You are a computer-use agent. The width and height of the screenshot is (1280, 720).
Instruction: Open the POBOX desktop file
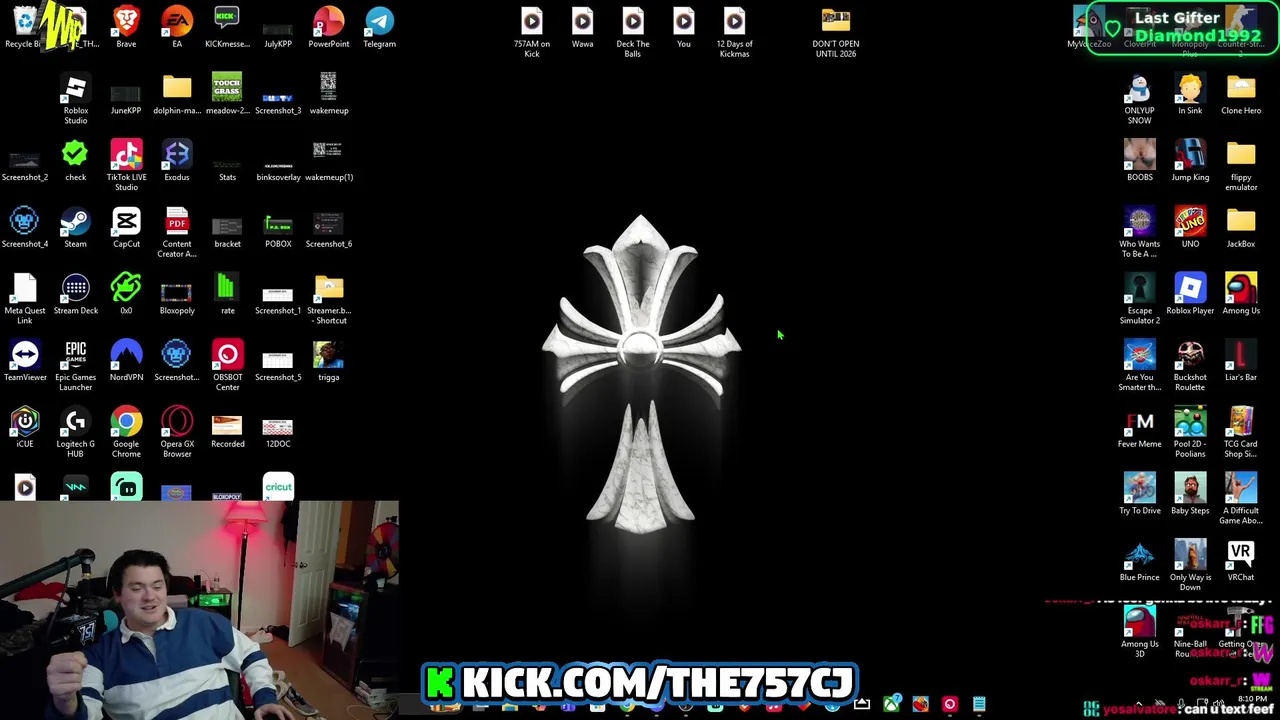click(x=278, y=230)
